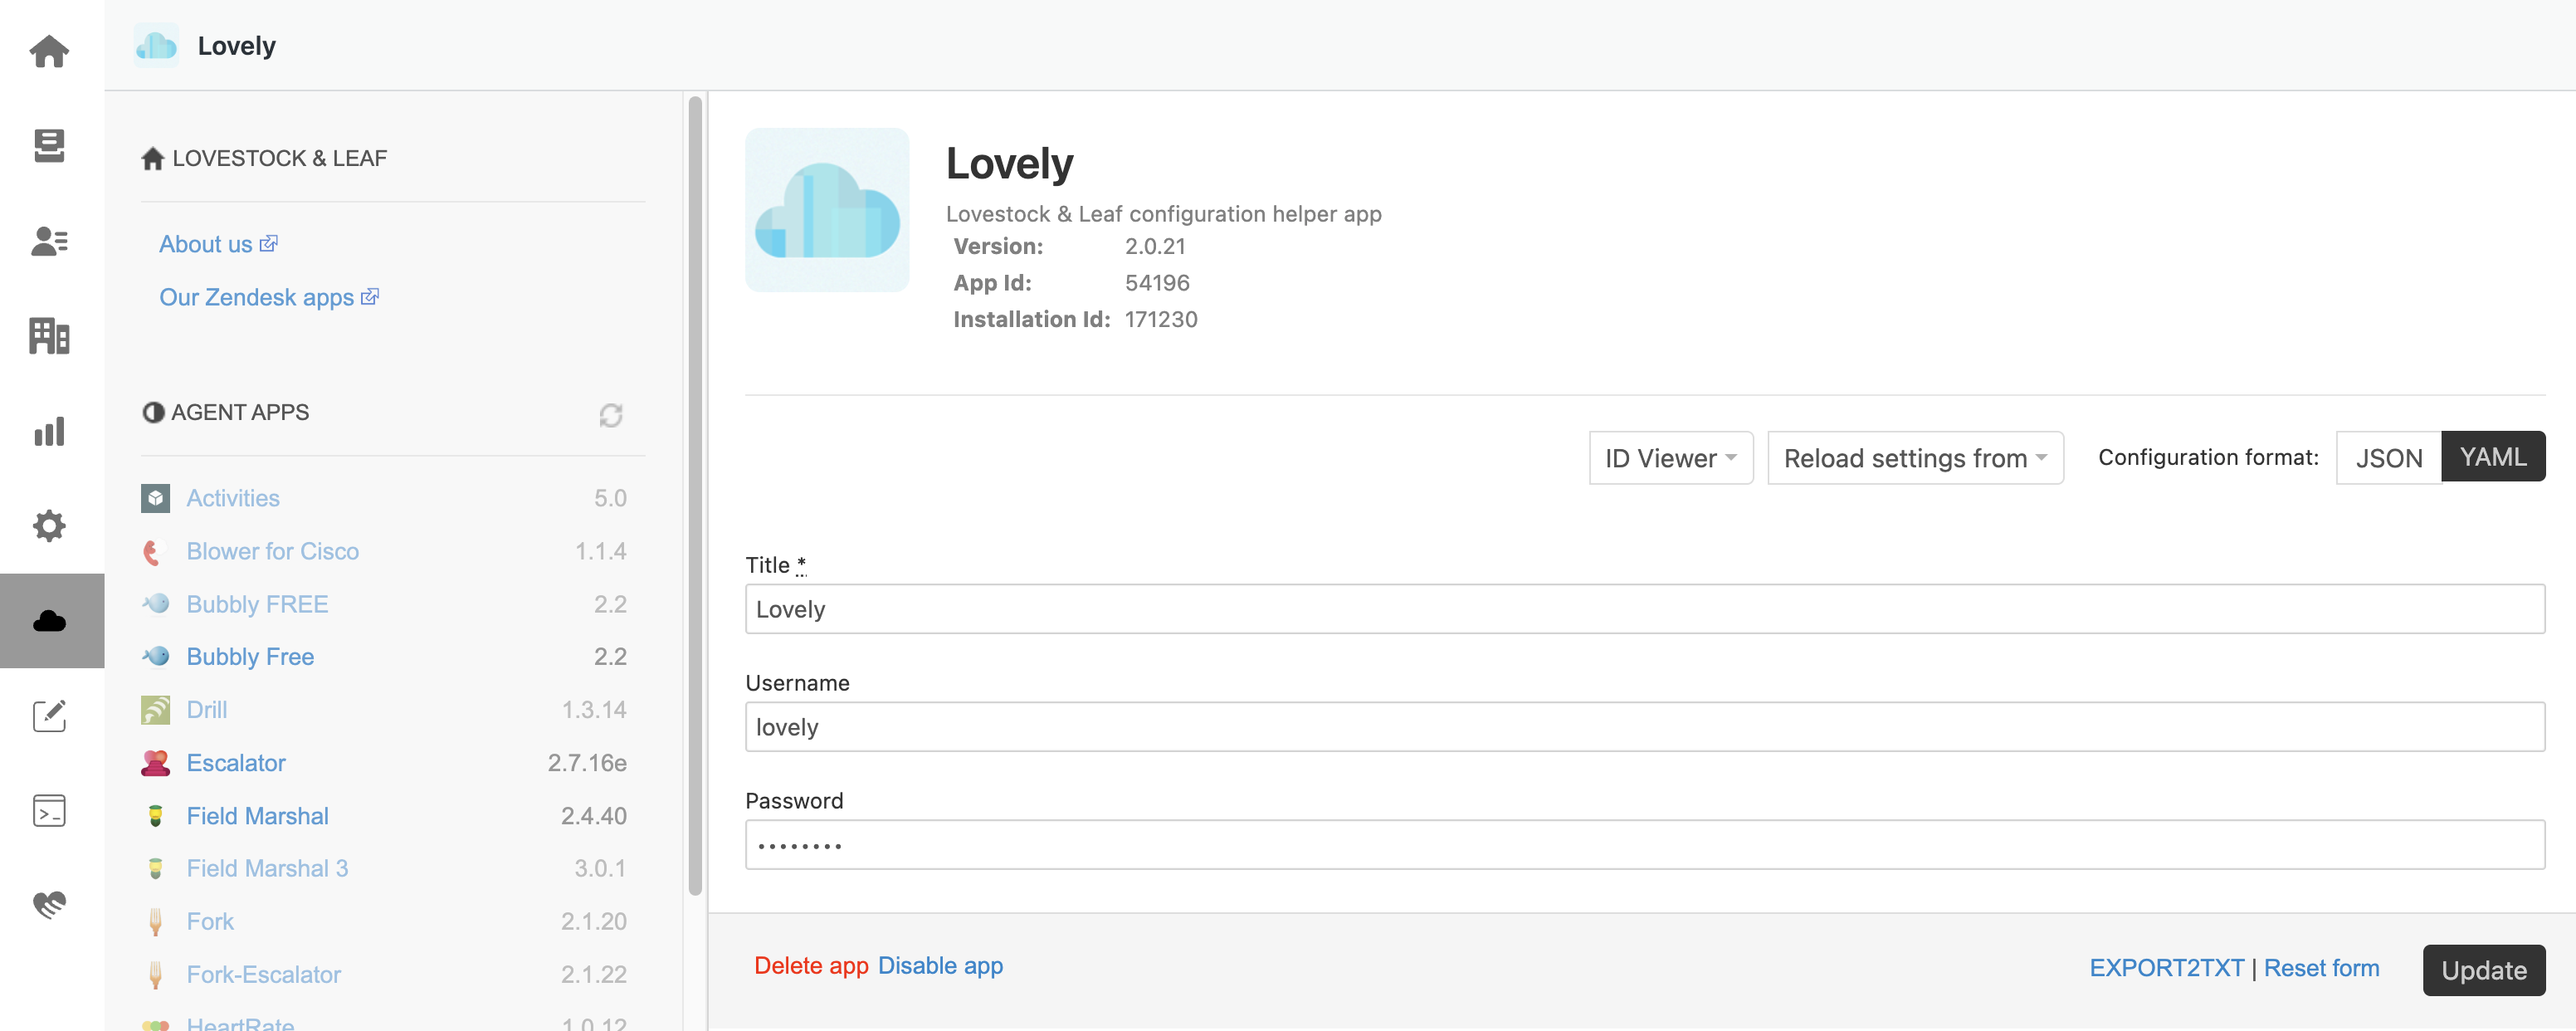Click the Field Marshal 3 app icon
Image resolution: width=2576 pixels, height=1031 pixels.
coord(155,868)
